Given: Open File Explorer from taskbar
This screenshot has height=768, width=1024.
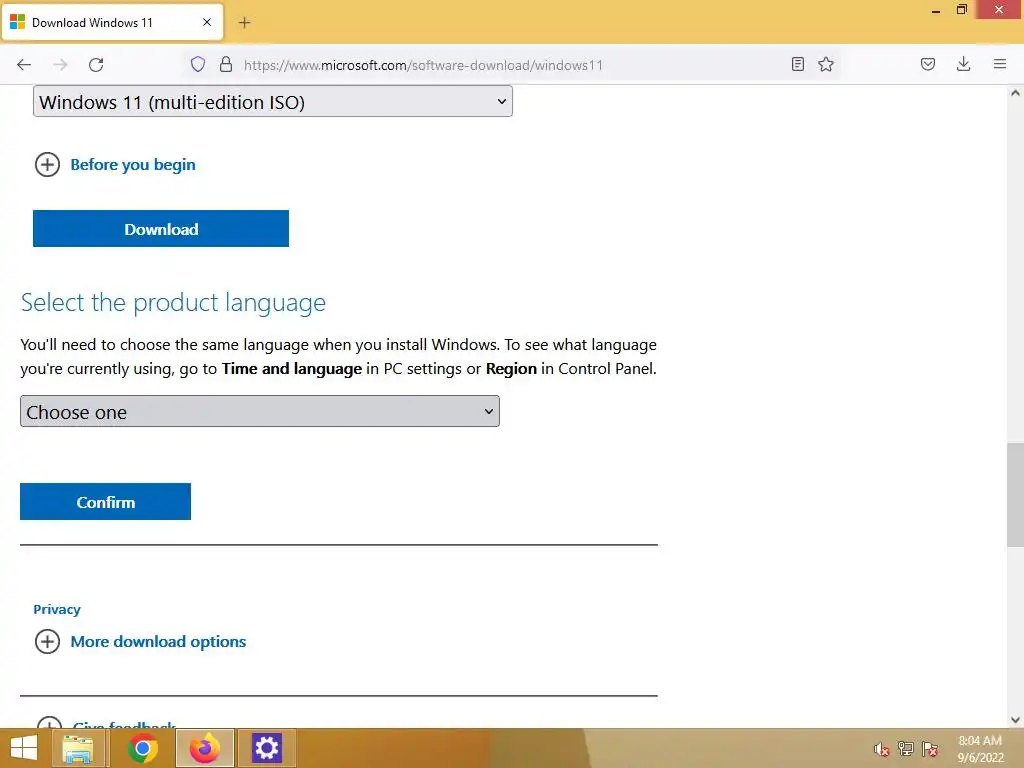Looking at the screenshot, I should tap(78, 748).
